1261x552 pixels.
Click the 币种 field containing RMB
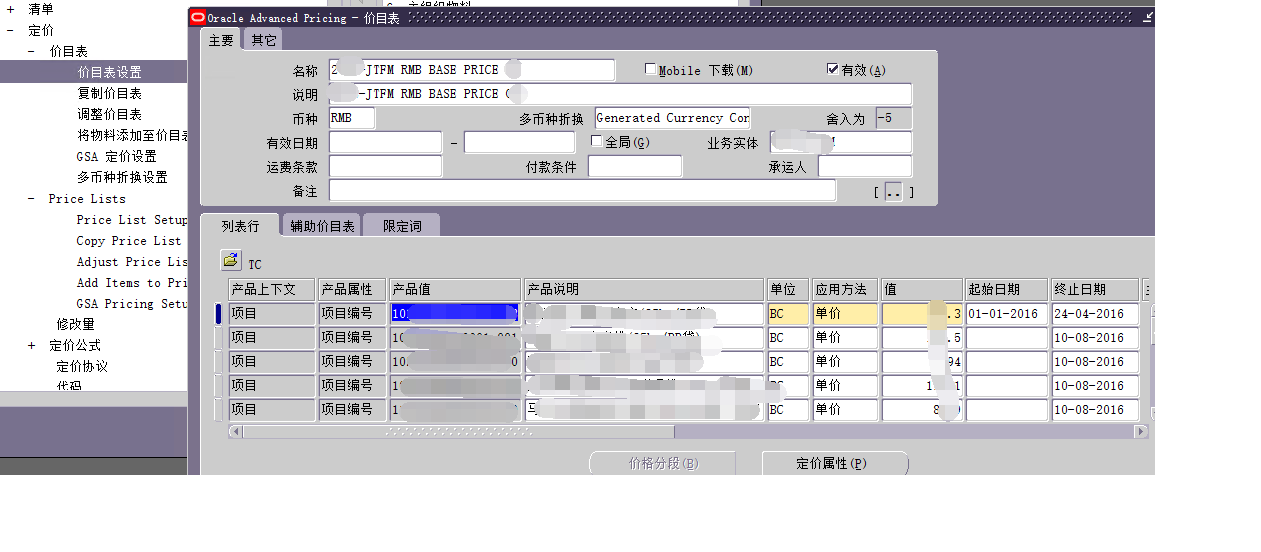click(x=351, y=118)
